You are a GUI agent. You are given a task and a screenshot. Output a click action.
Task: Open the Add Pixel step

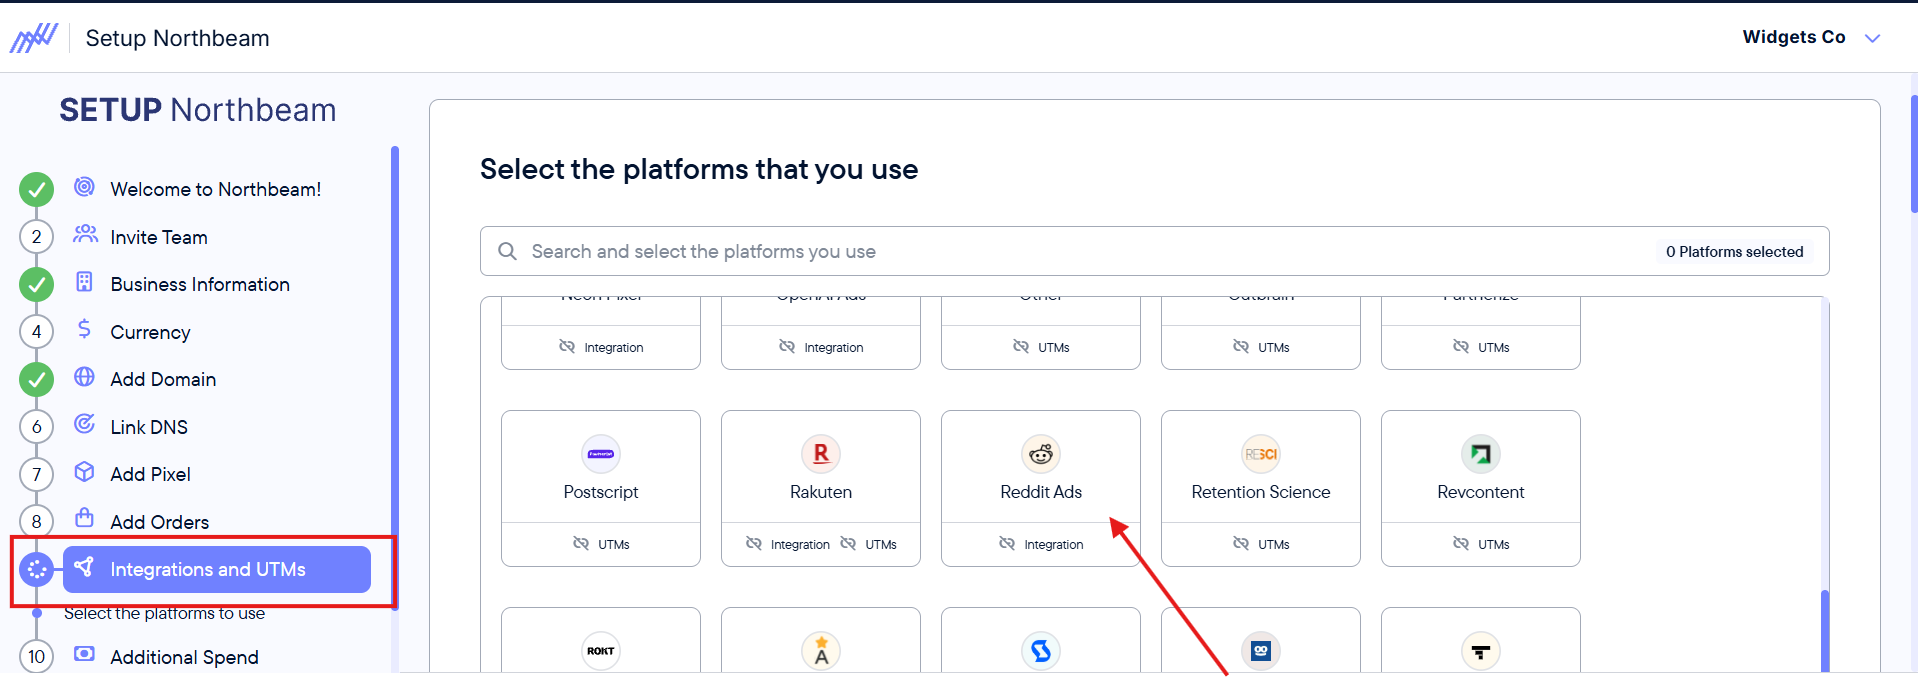point(150,474)
